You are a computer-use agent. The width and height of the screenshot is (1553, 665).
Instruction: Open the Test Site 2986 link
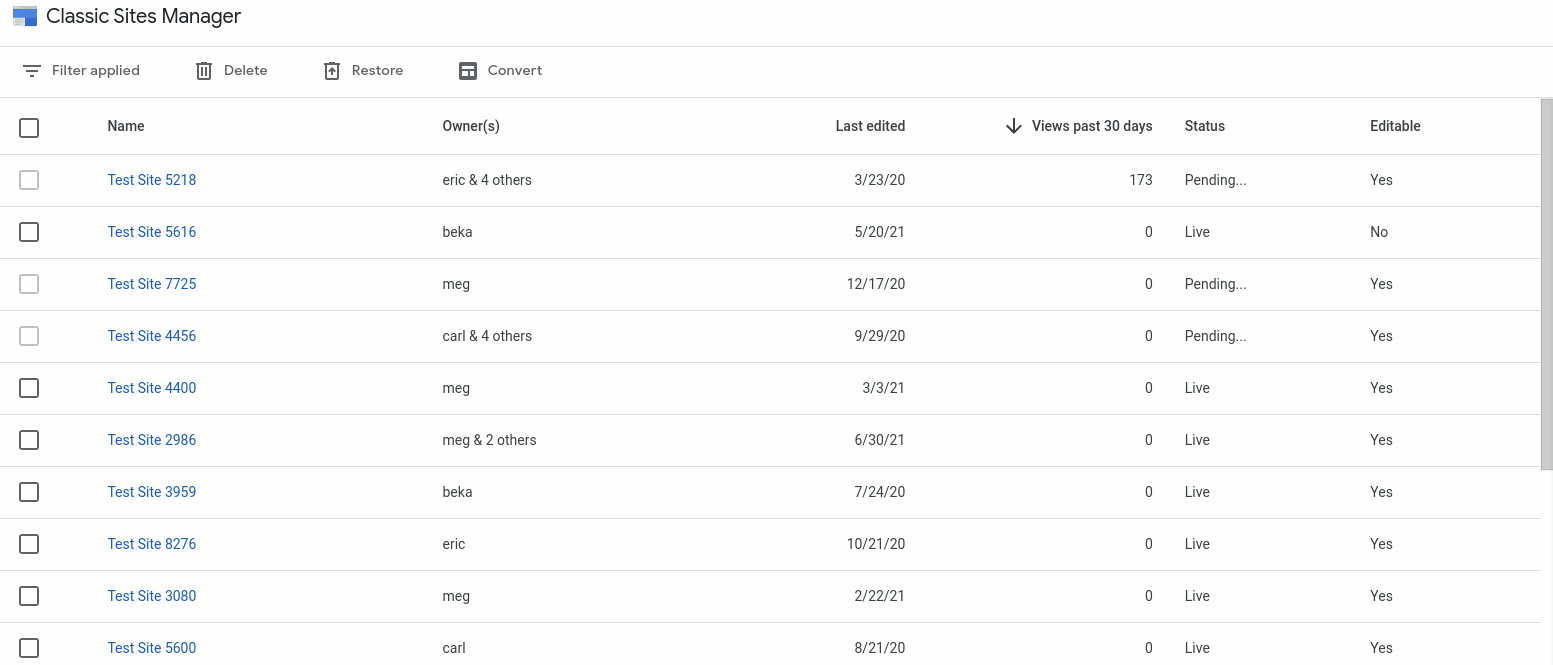point(152,440)
